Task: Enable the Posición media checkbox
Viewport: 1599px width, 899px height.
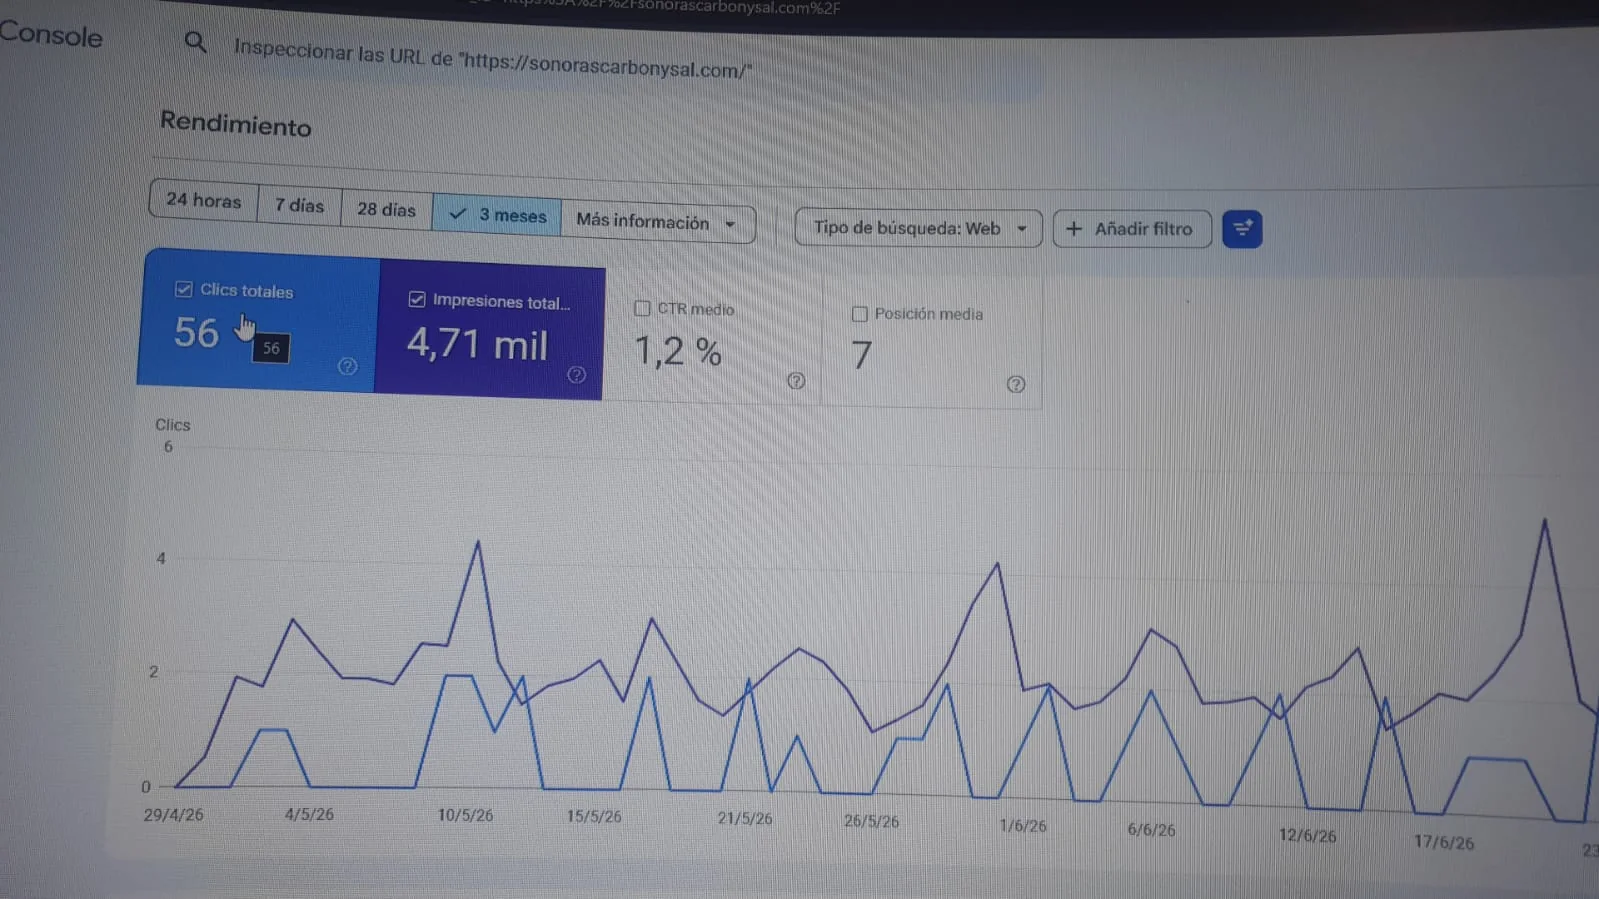Action: click(x=859, y=313)
